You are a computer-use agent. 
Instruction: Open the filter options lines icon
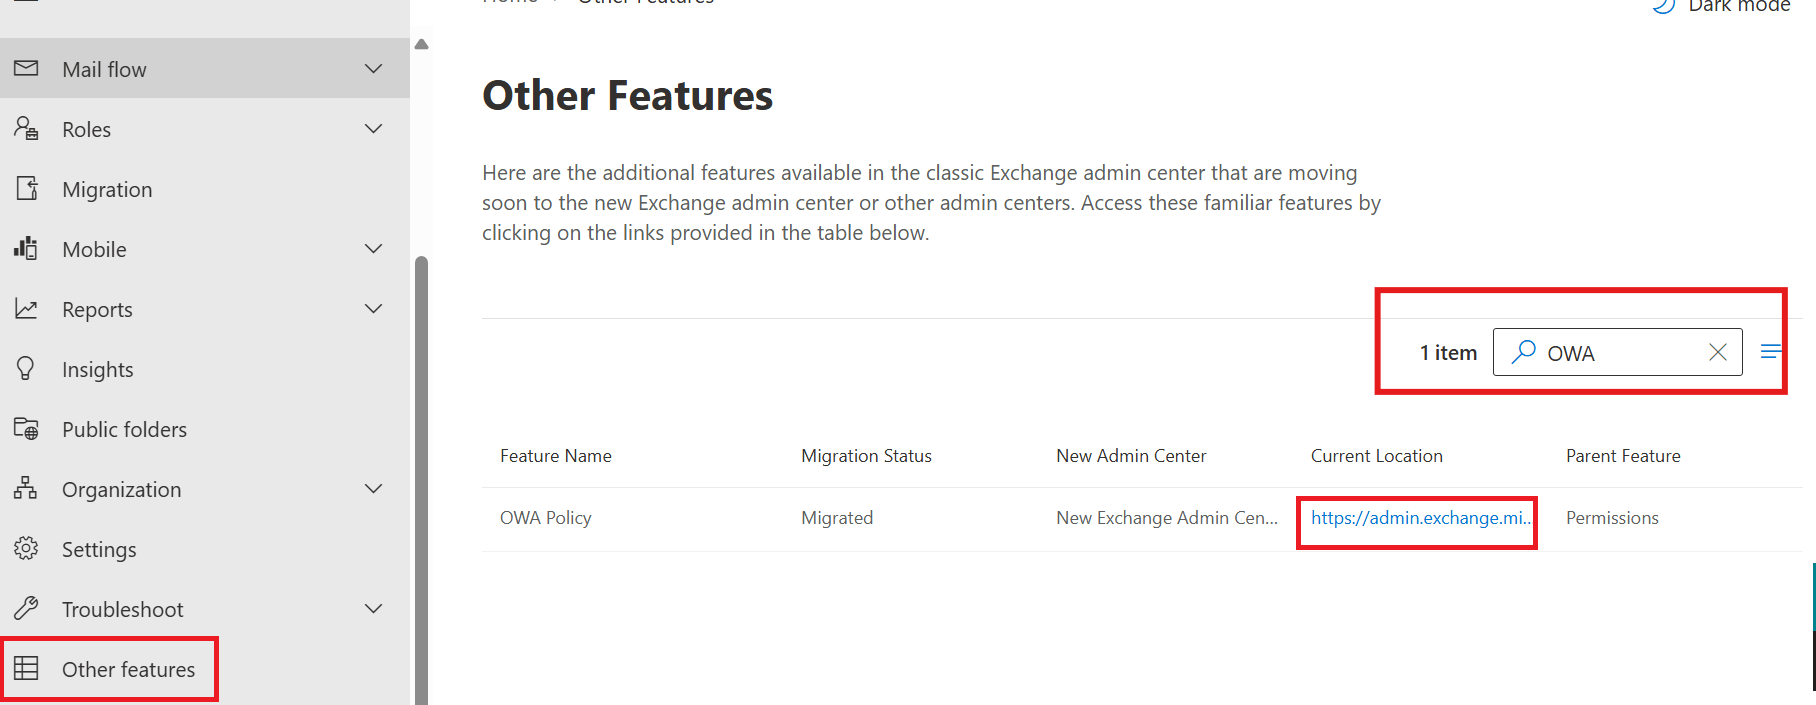click(x=1770, y=352)
